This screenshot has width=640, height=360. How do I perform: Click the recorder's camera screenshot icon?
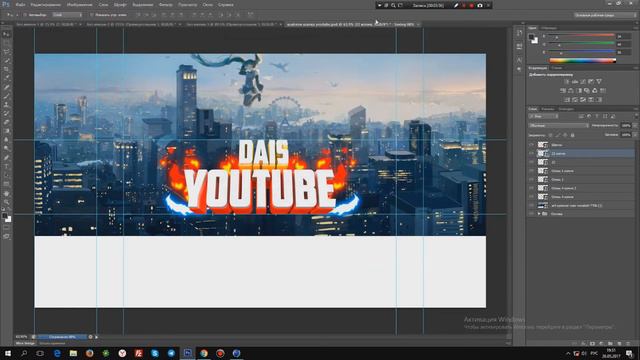click(480, 5)
